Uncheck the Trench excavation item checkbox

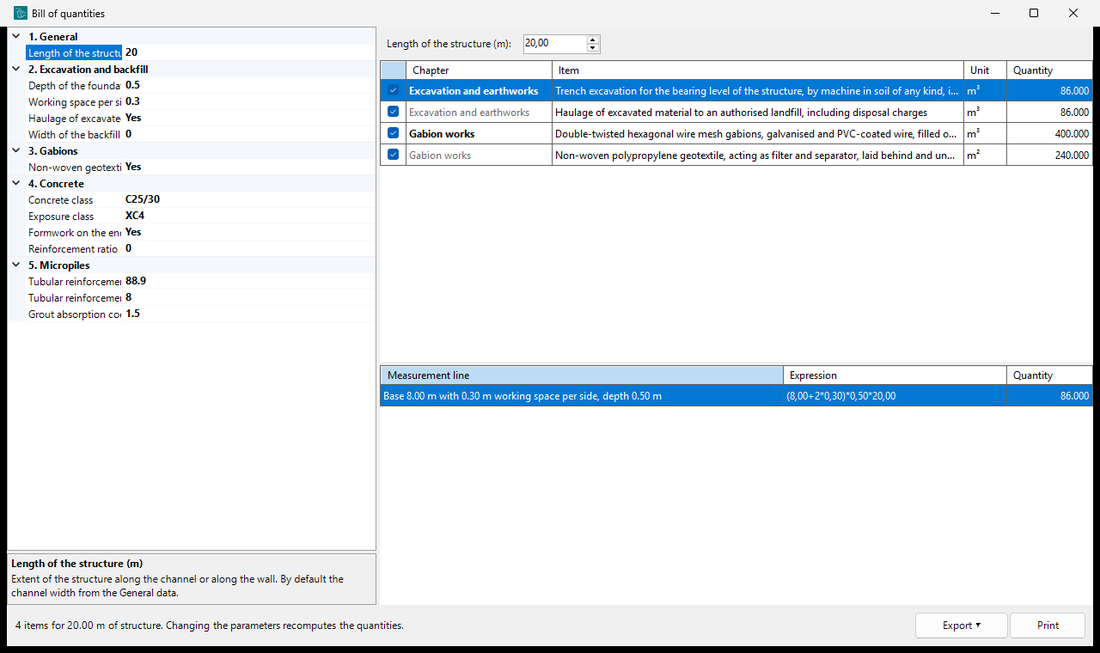pyautogui.click(x=393, y=90)
